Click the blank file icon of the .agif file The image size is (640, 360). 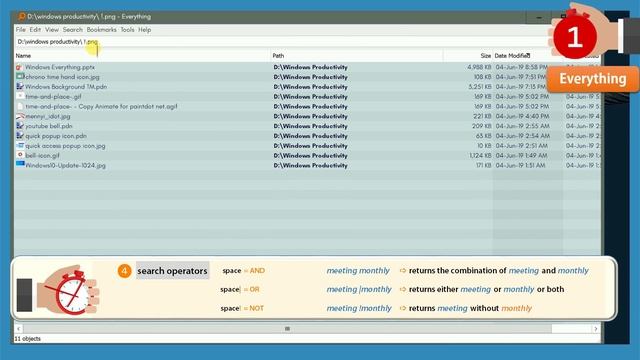[x=20, y=106]
